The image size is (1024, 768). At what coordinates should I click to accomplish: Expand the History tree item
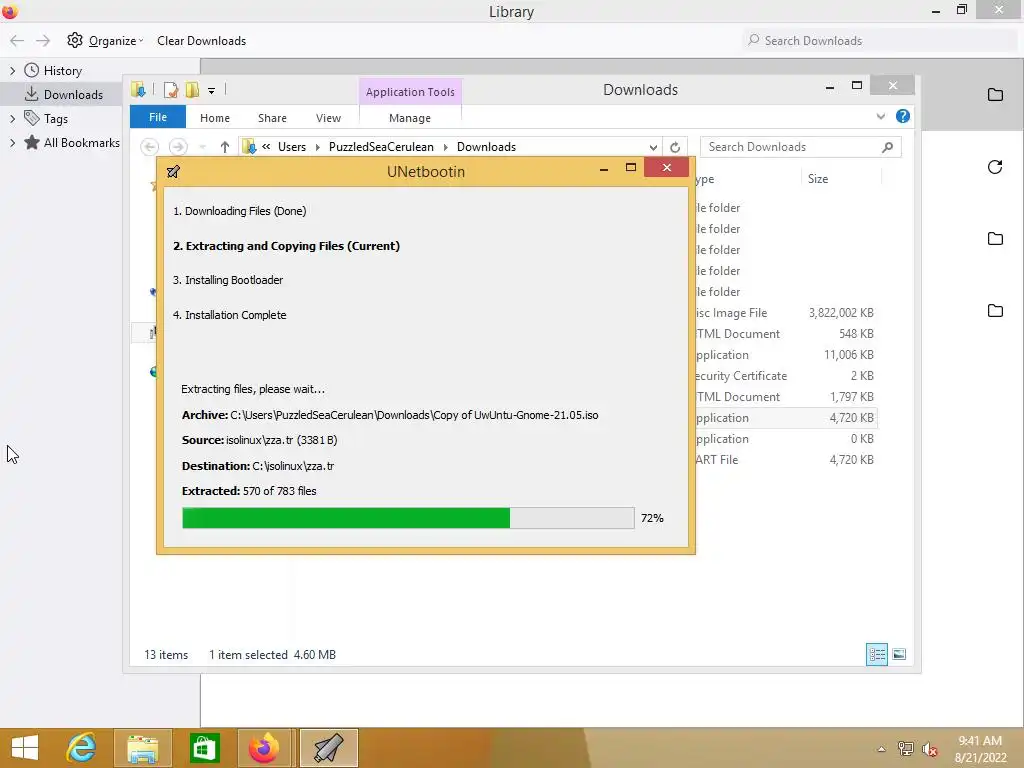point(12,71)
